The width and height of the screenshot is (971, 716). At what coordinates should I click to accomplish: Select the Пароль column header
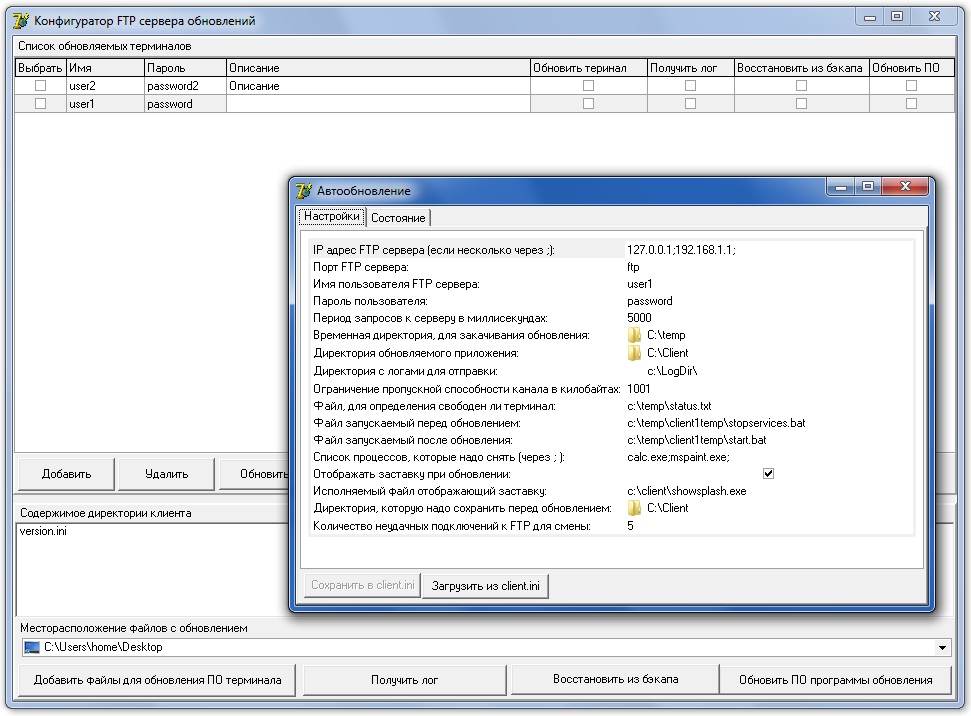point(185,68)
